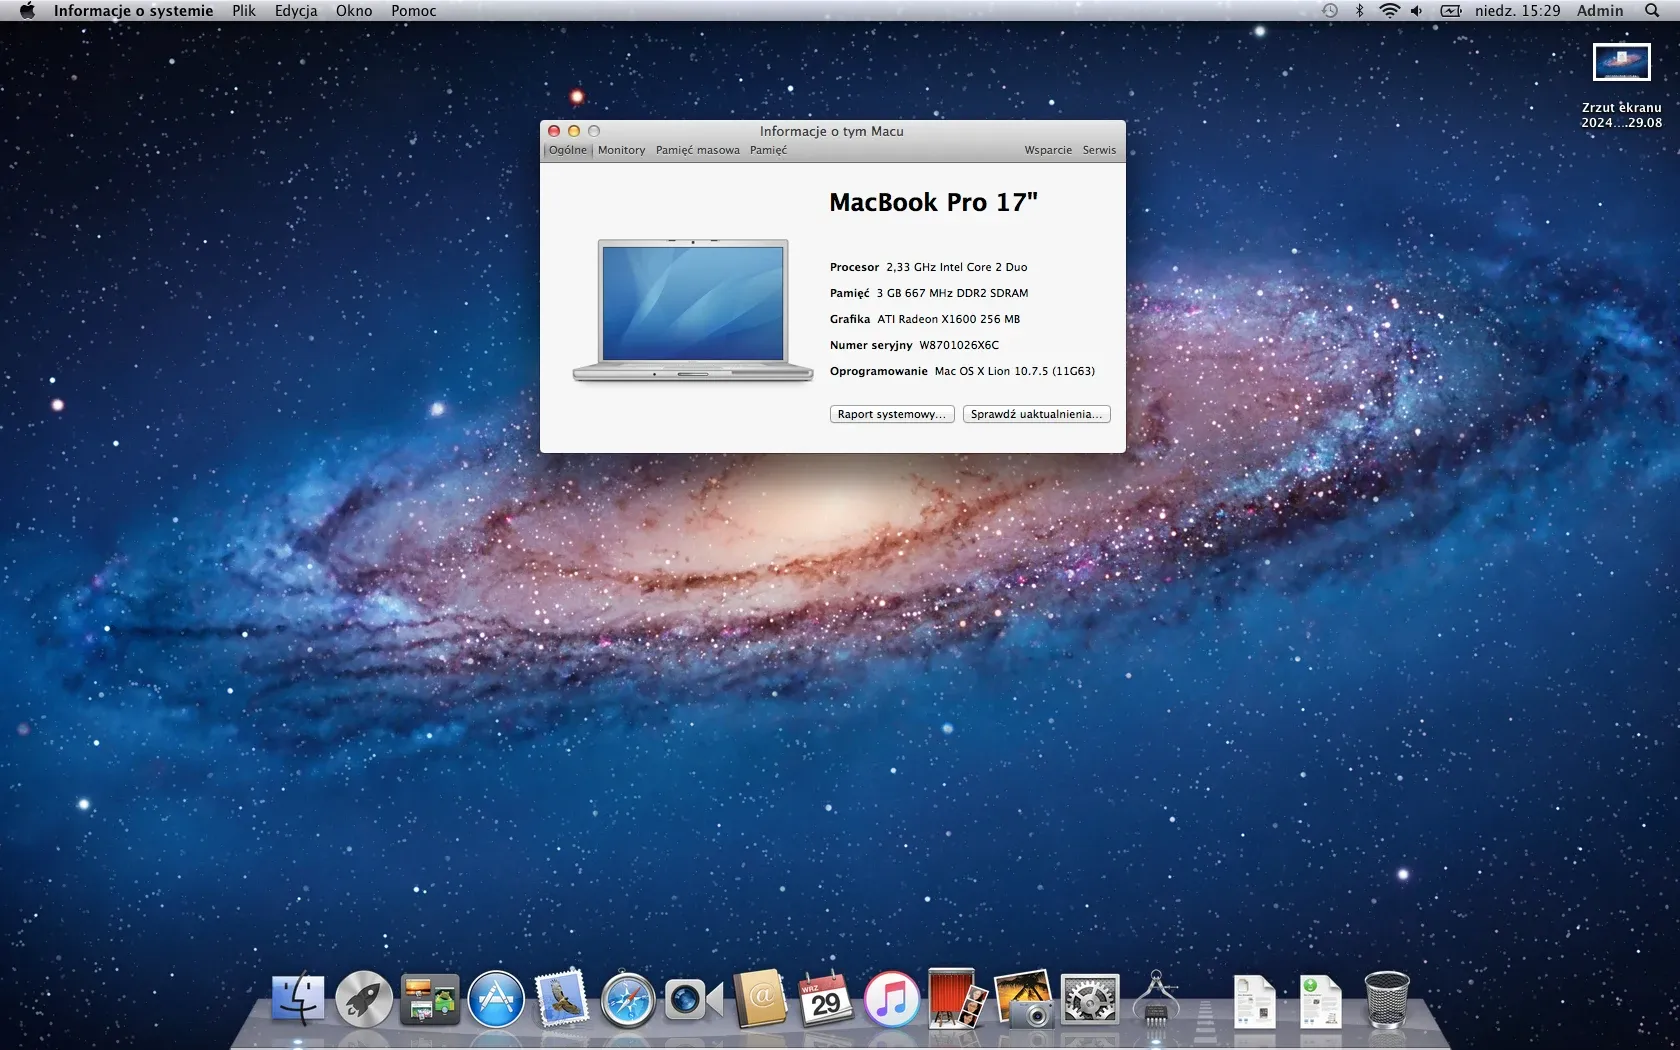Open iCal calendar showing 29
The height and width of the screenshot is (1050, 1680).
[826, 999]
